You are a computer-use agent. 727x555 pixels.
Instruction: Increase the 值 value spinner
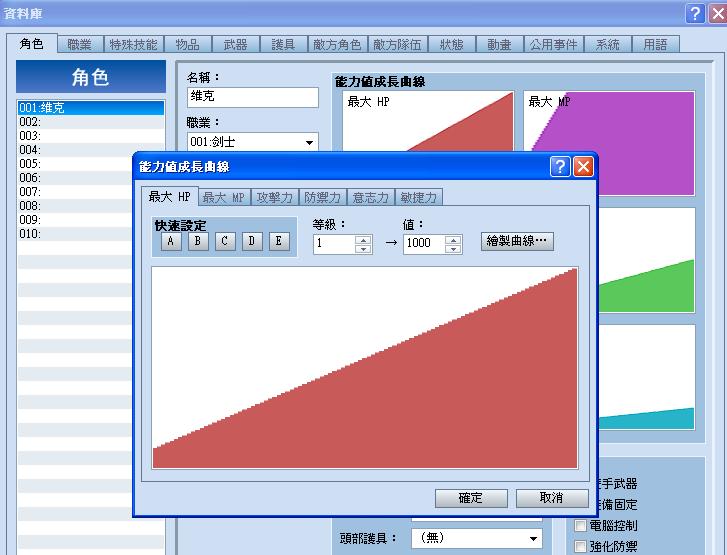453,240
